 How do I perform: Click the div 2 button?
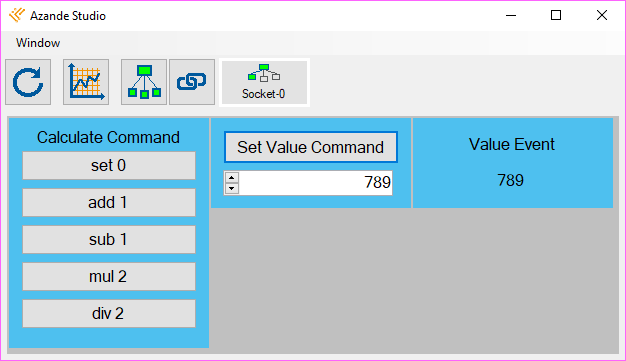click(109, 313)
